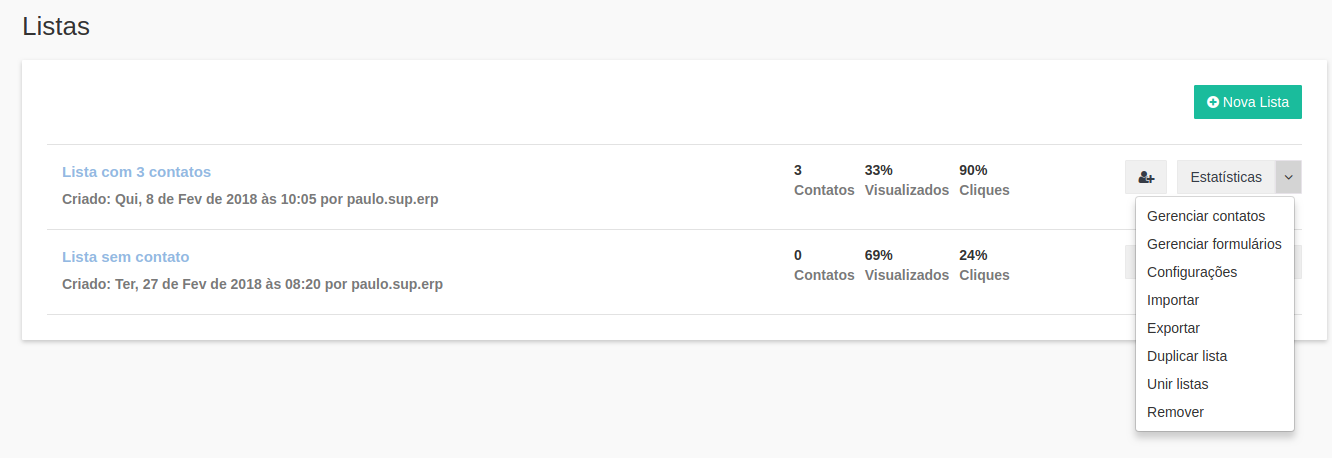Click the 90% Cliques statistic
The width and height of the screenshot is (1332, 458).
click(984, 180)
